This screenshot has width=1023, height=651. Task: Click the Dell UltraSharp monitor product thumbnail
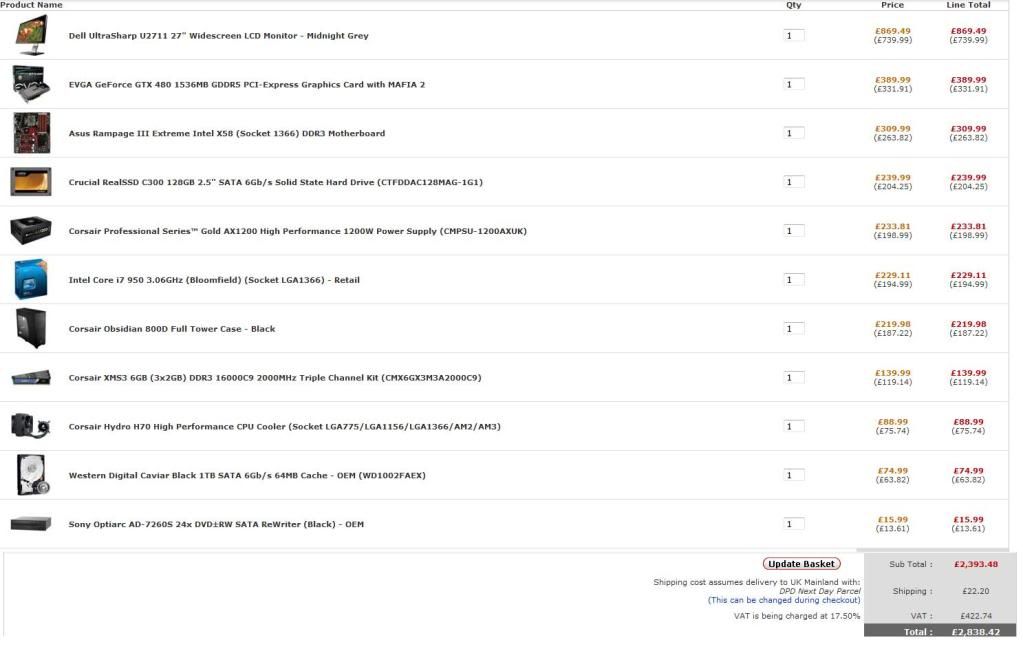pos(31,35)
